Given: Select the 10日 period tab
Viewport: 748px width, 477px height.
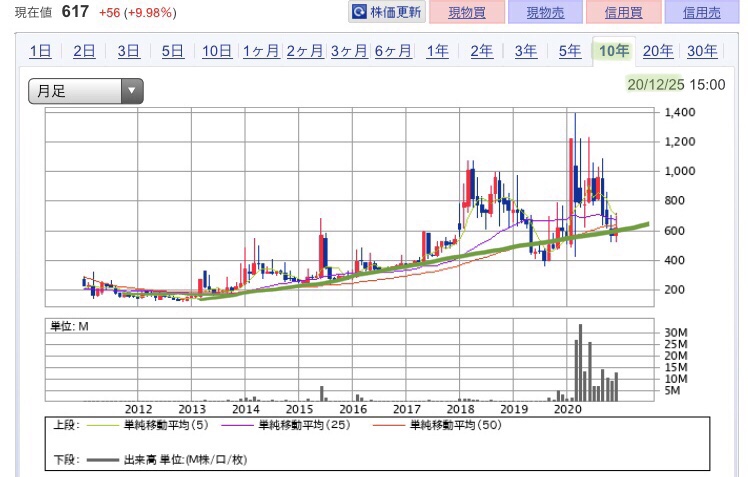Looking at the screenshot, I should pyautogui.click(x=217, y=51).
